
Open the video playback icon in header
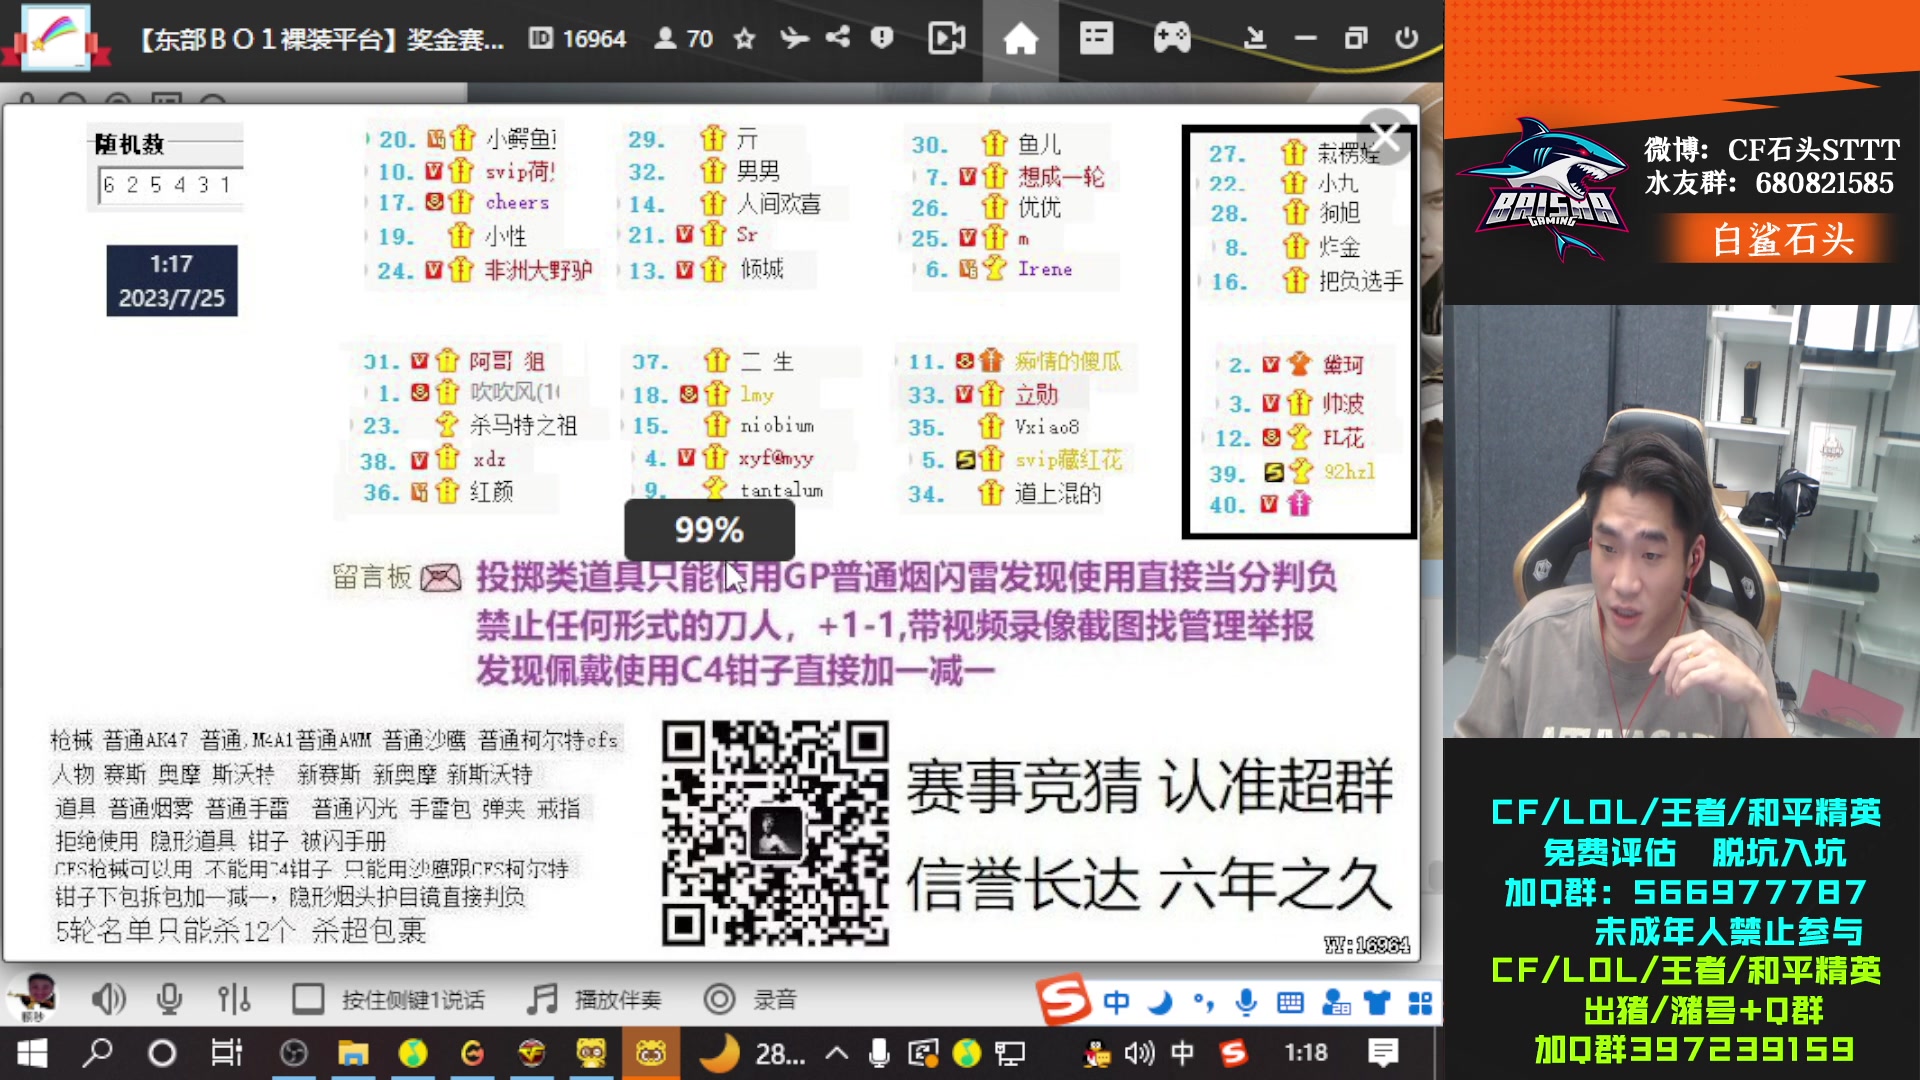point(946,39)
